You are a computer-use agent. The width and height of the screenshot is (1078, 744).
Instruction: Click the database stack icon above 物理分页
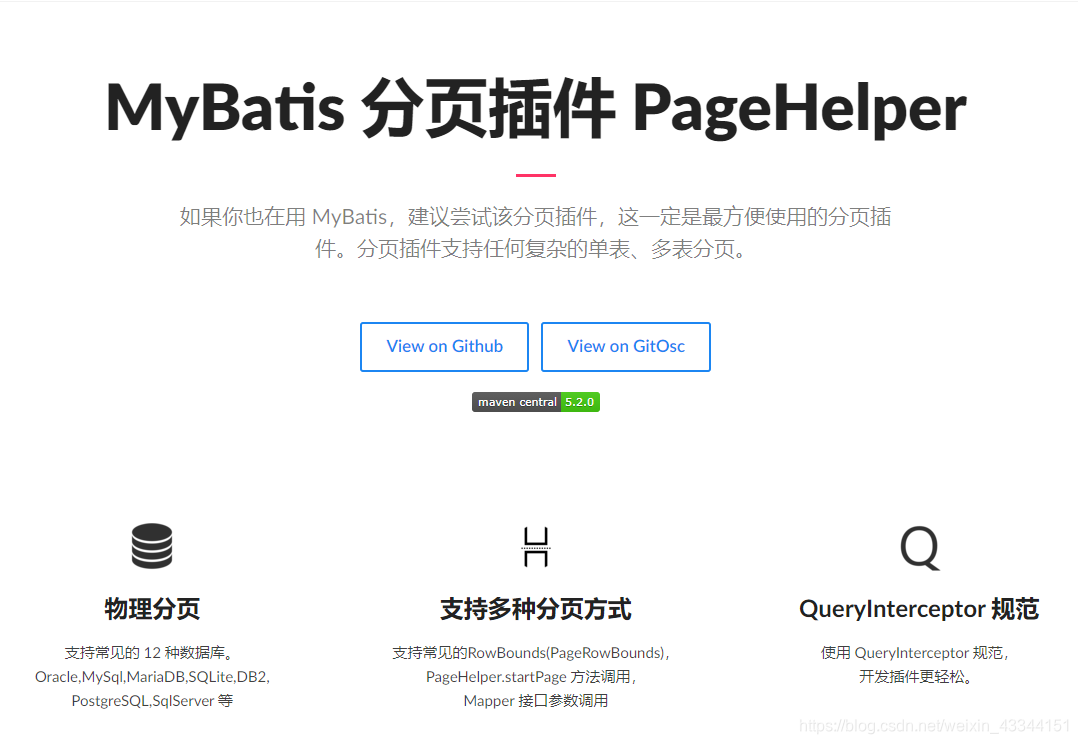pyautogui.click(x=152, y=546)
